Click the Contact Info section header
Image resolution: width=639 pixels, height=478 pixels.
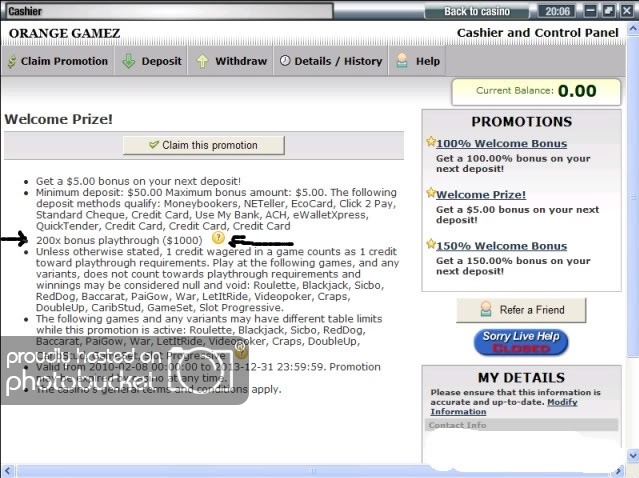pyautogui.click(x=521, y=425)
